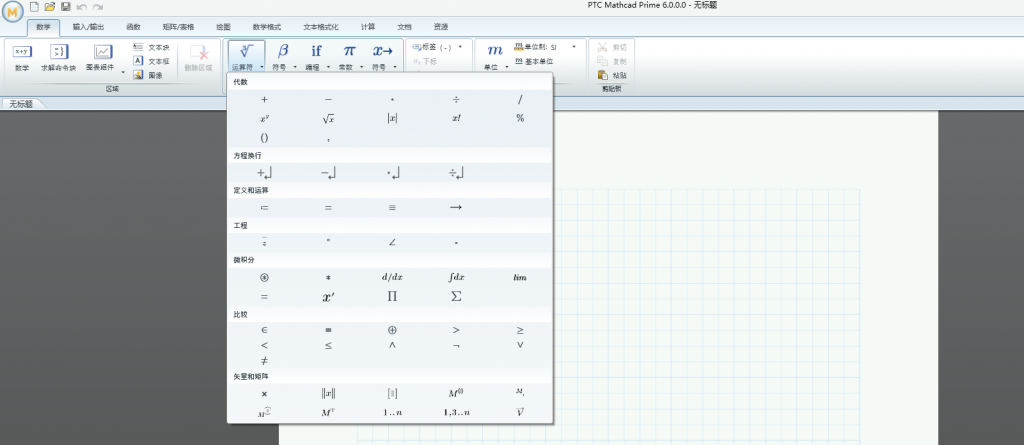Click the base units (基本单位) button
The width and height of the screenshot is (1024, 445).
pos(534,61)
